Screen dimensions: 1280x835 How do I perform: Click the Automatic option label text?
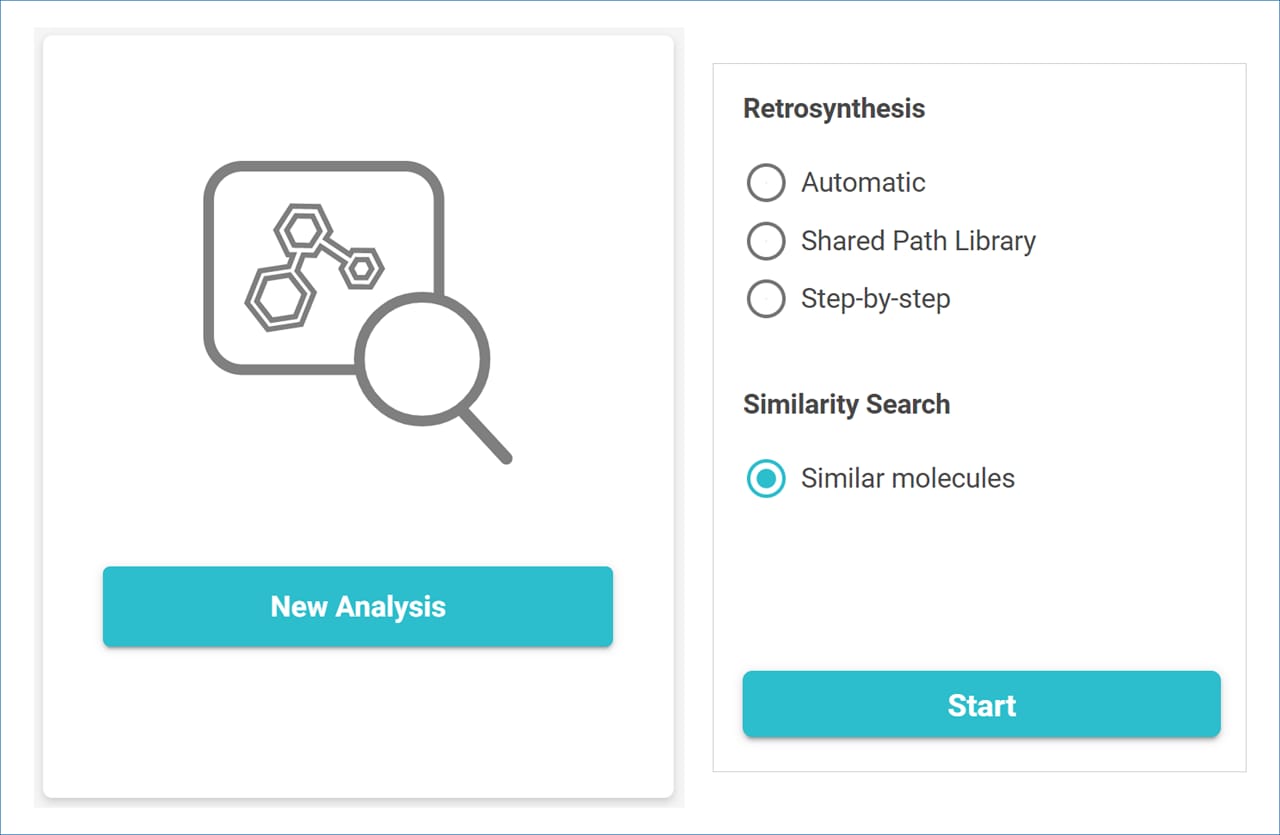pyautogui.click(x=863, y=183)
